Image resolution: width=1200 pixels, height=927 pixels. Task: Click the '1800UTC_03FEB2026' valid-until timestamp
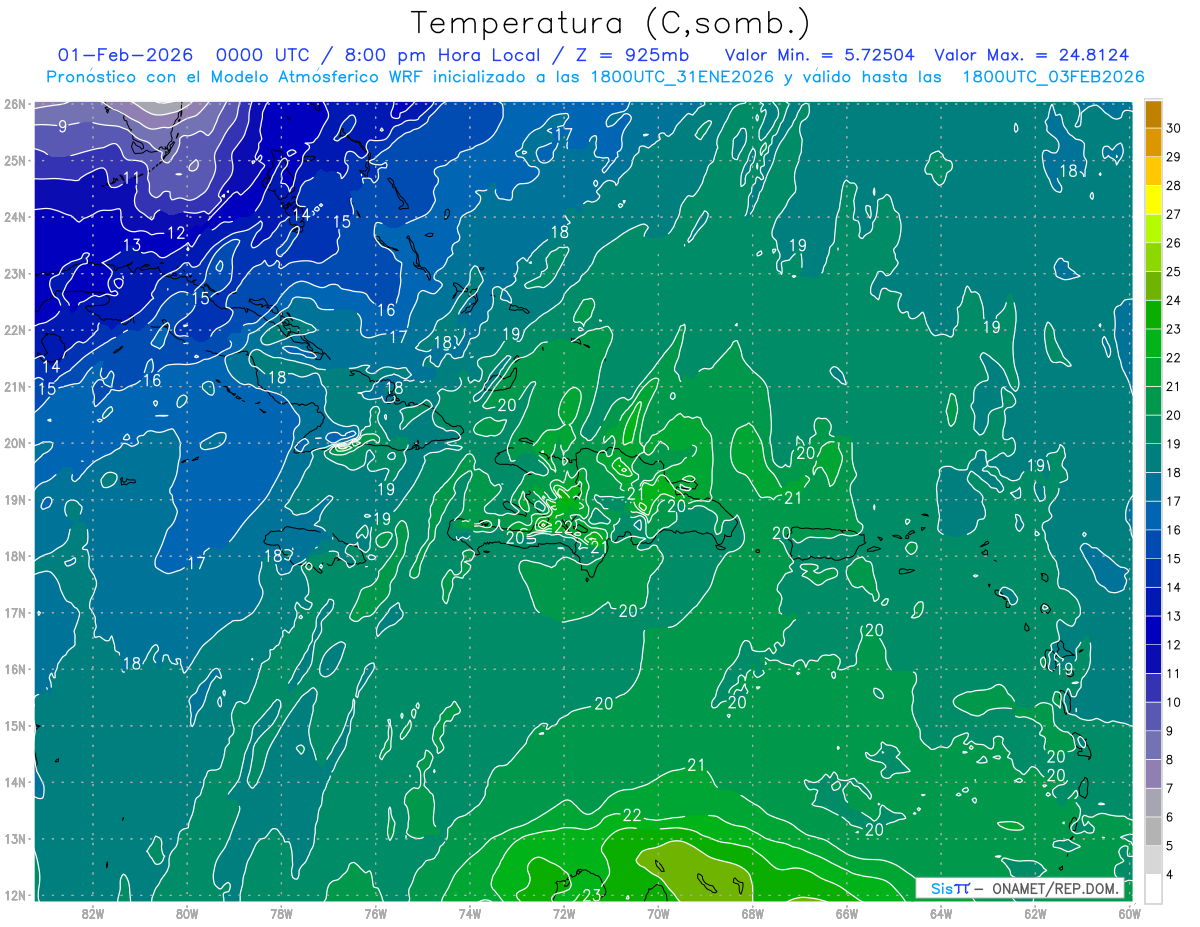[1053, 77]
